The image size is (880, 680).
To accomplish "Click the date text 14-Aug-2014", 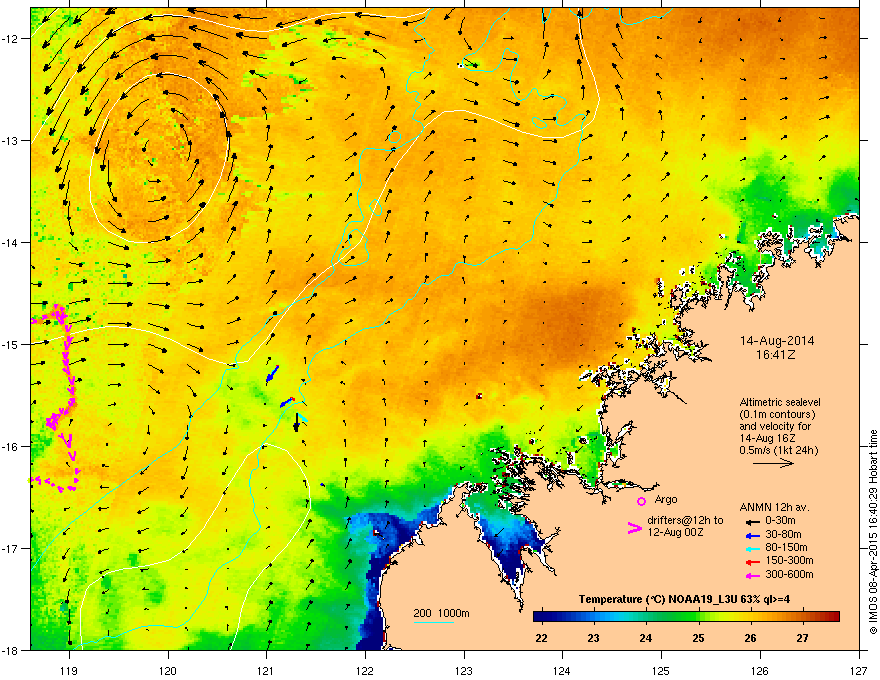I will click(777, 341).
